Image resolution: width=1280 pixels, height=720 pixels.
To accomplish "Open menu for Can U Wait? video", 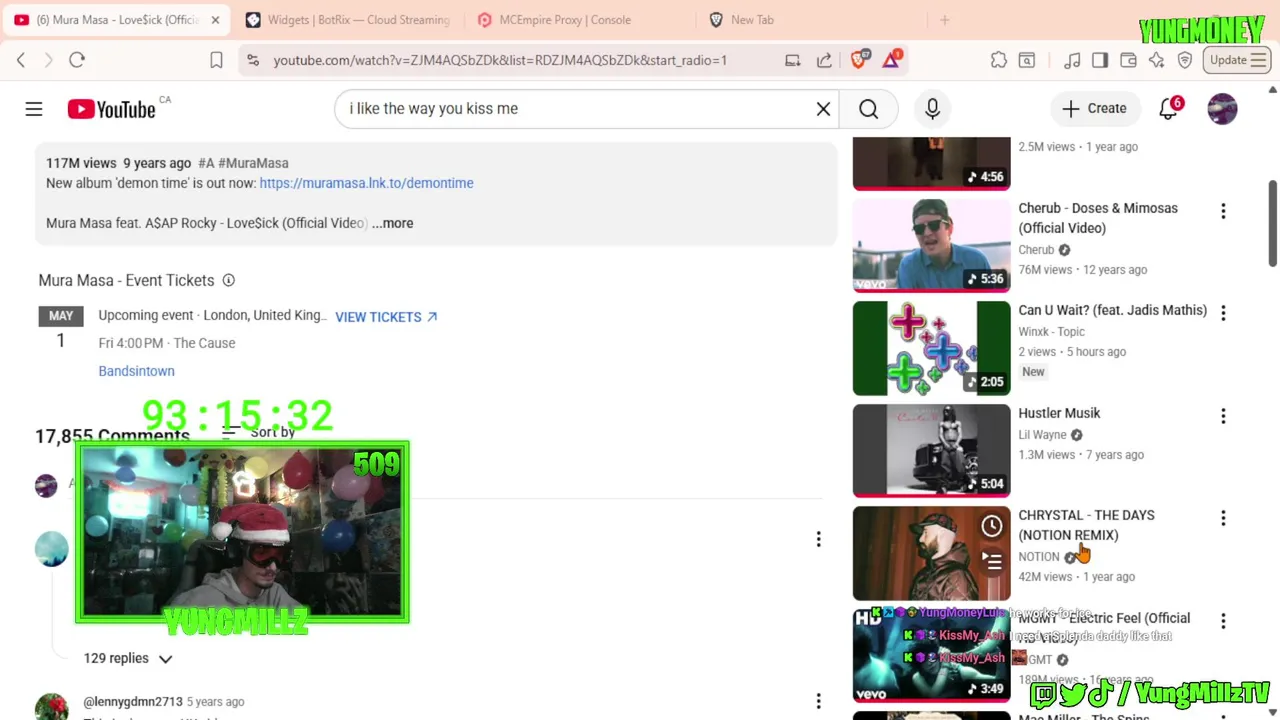I will tap(1223, 313).
